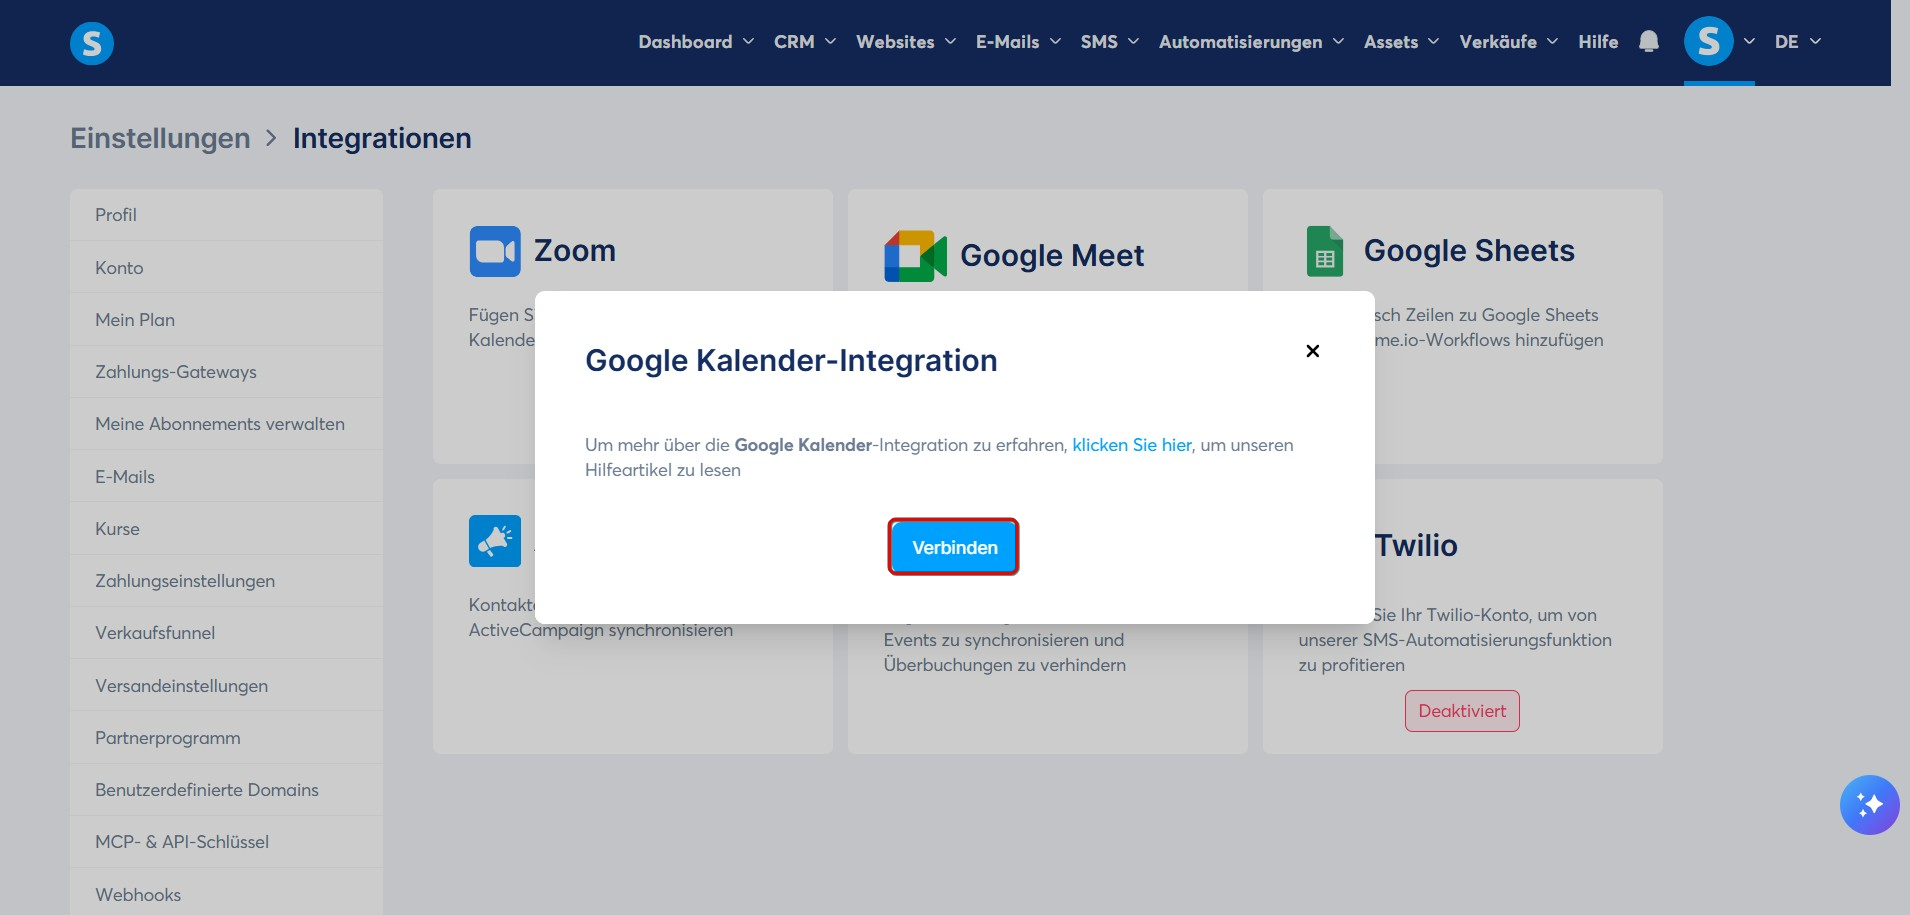Image resolution: width=1910 pixels, height=915 pixels.
Task: Open the 'klicken Sie hier' help link
Action: [x=1132, y=445]
